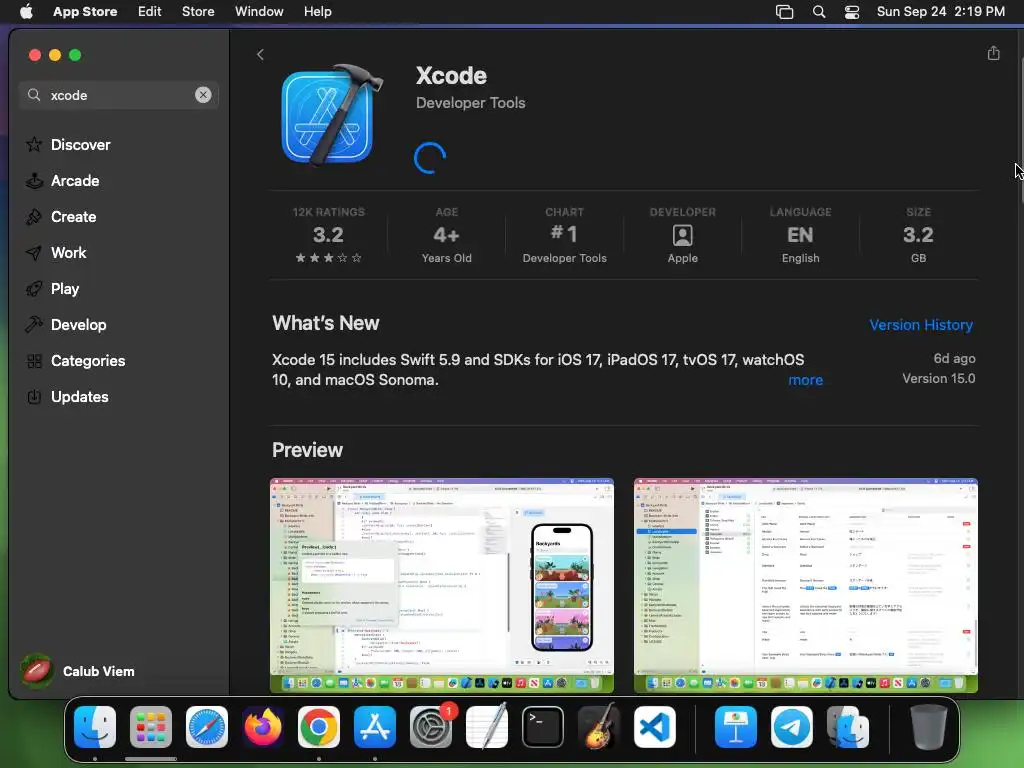Viewport: 1024px width, 768px height.
Task: Open Version History link
Action: pos(921,325)
